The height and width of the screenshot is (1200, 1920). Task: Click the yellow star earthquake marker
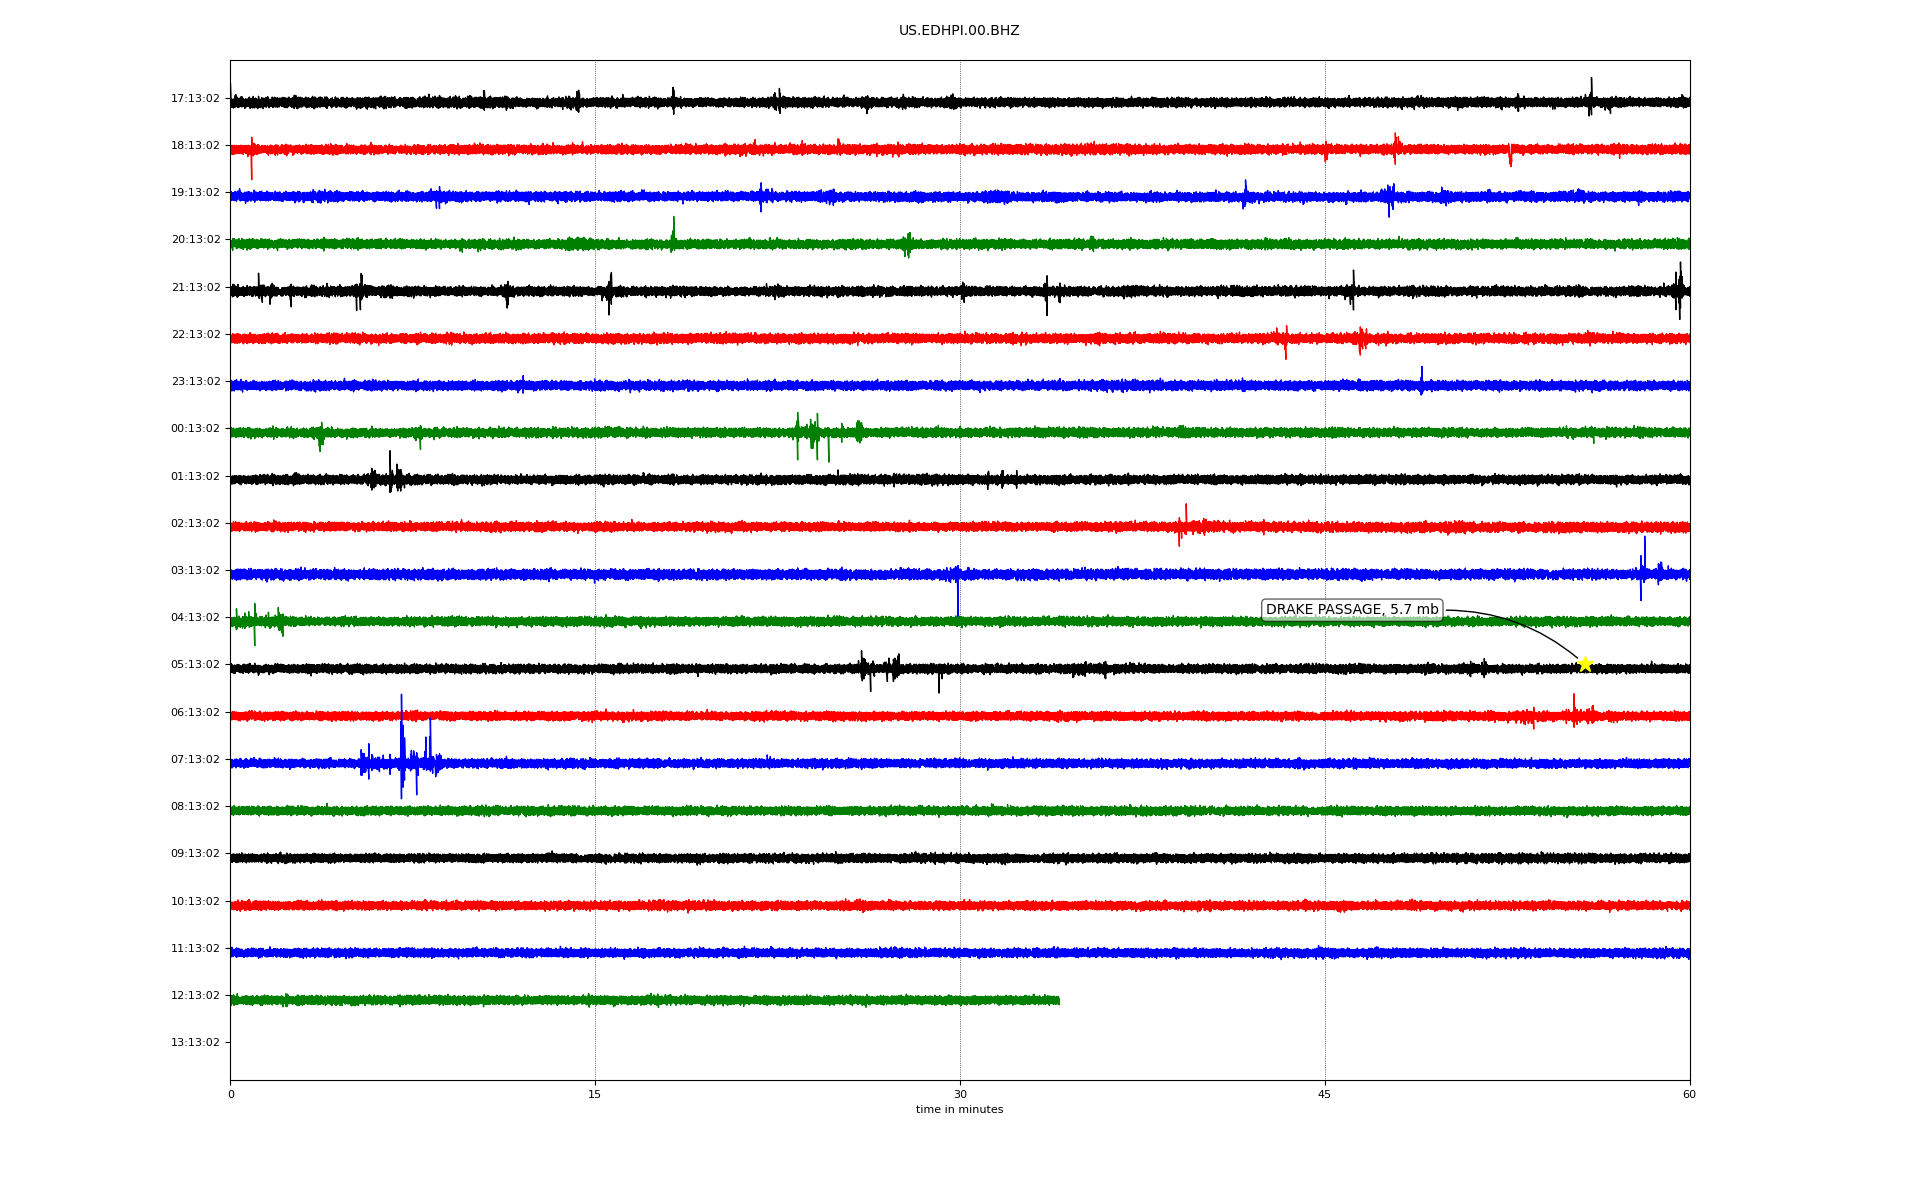(1585, 664)
